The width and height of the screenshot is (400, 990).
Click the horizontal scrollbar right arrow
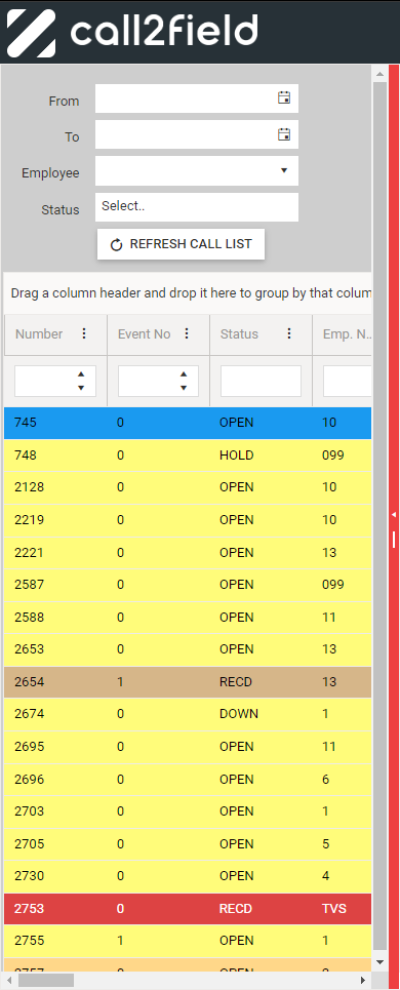point(363,980)
